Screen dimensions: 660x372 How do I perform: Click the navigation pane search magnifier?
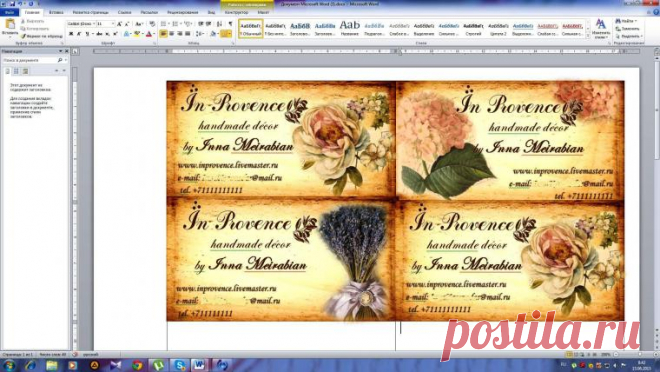60,60
